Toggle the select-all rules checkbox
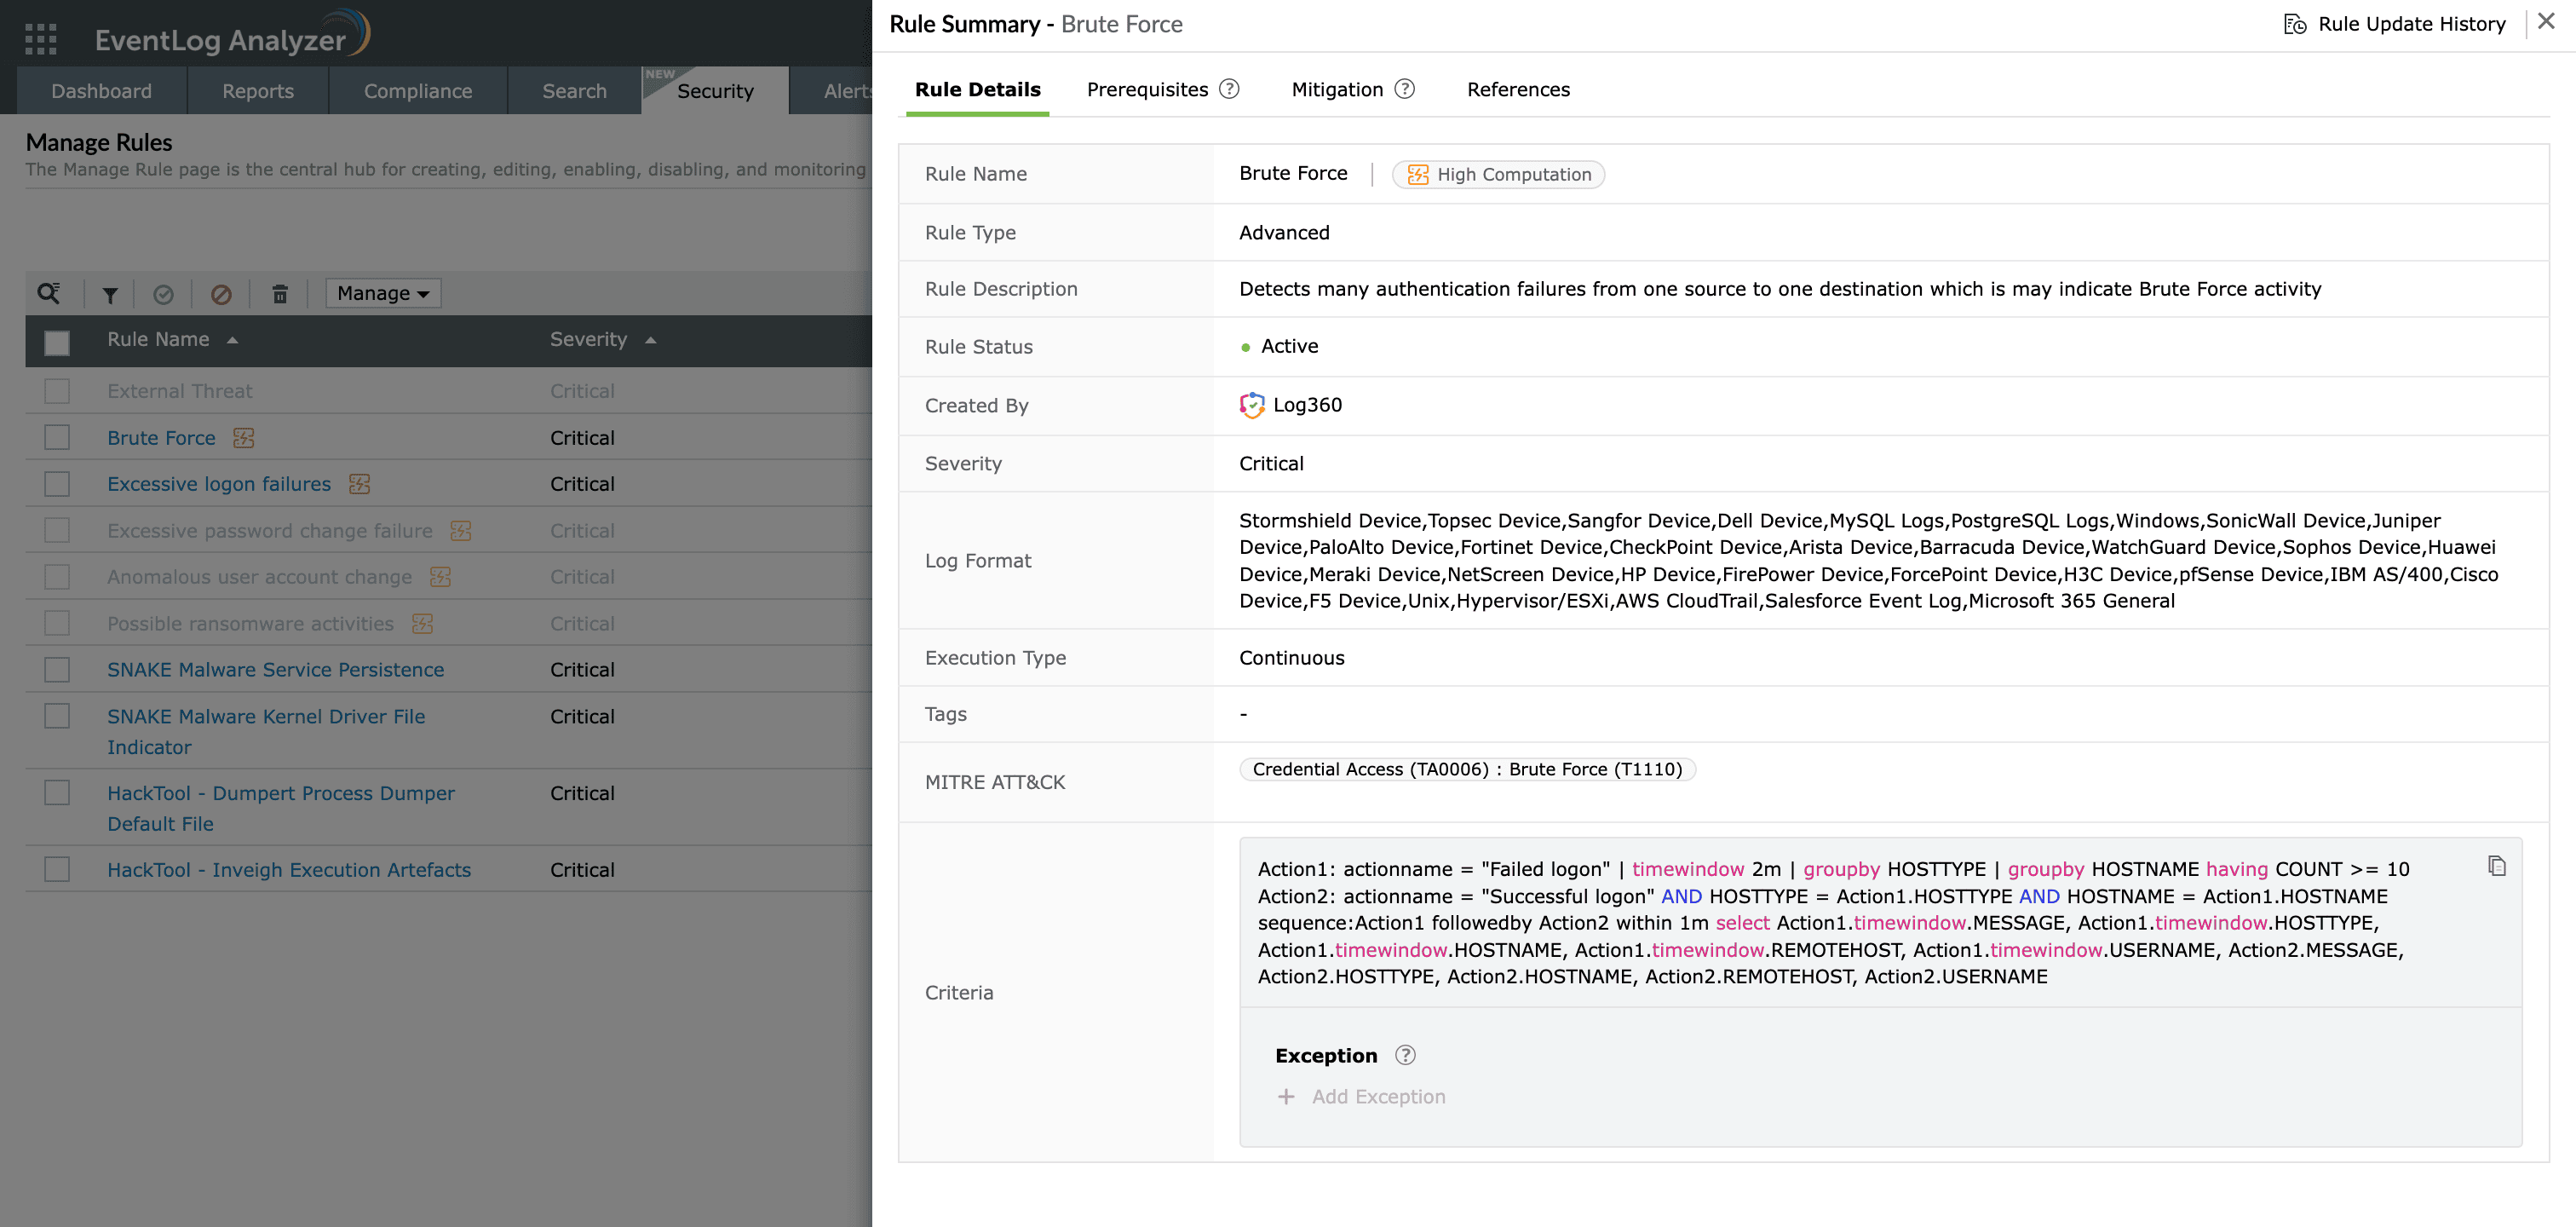 tap(57, 343)
